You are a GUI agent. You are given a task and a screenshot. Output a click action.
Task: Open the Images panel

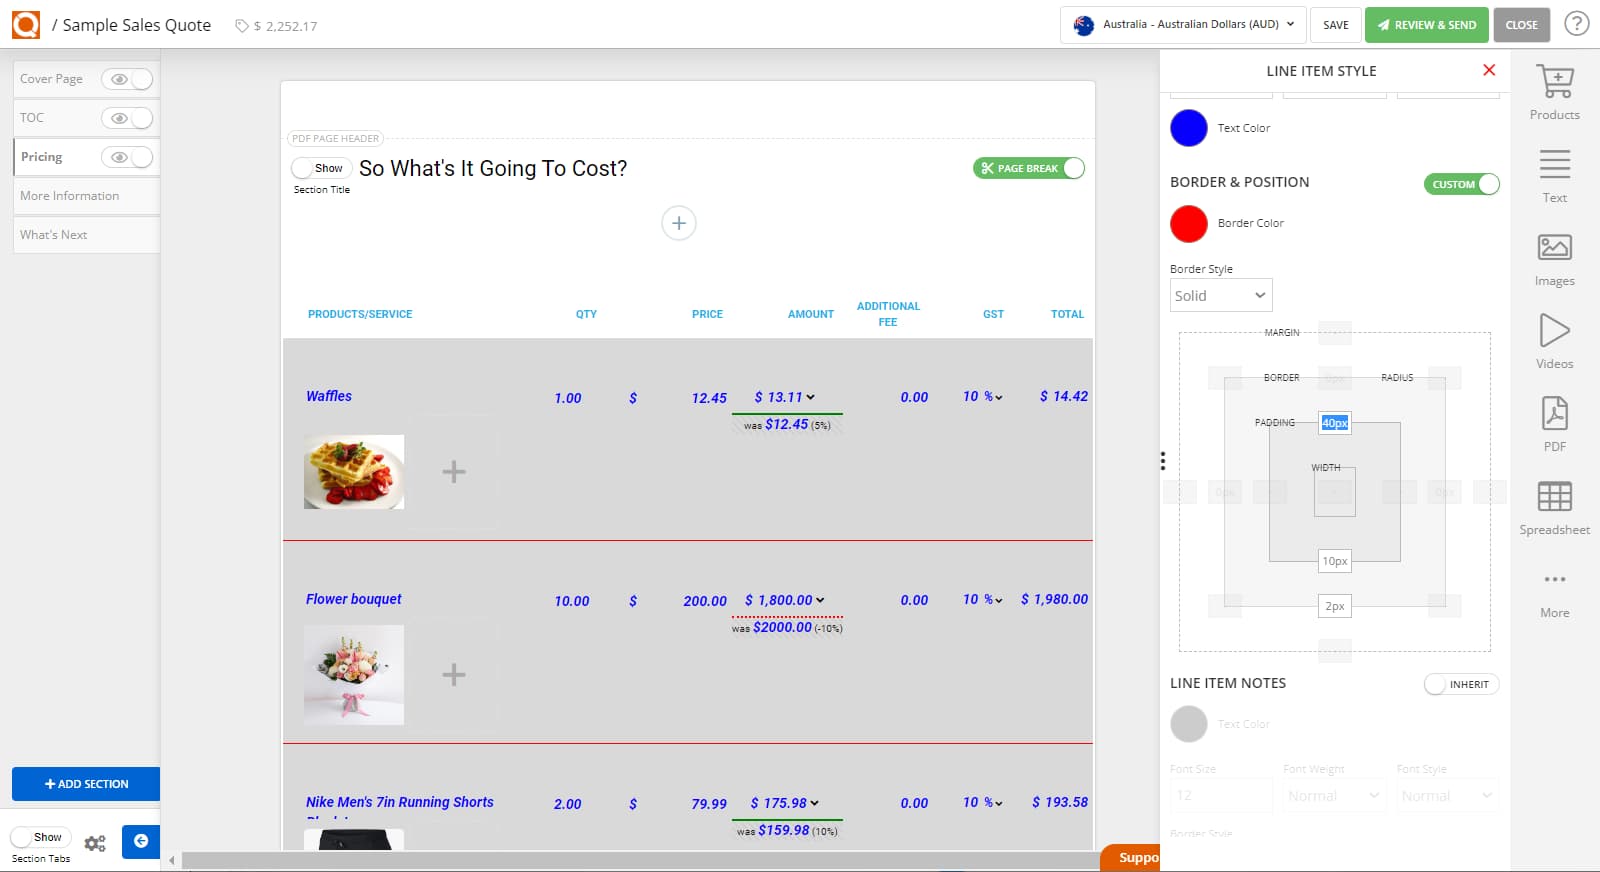click(1554, 259)
